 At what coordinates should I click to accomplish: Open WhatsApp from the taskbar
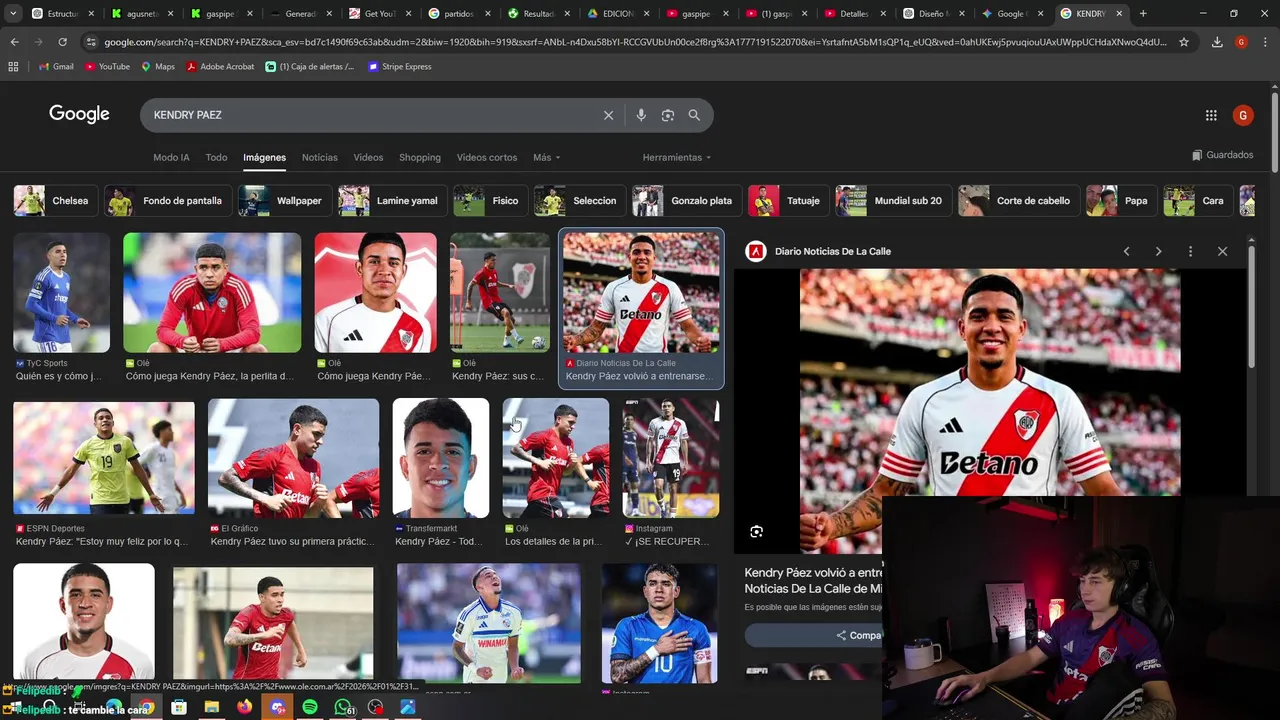(343, 707)
